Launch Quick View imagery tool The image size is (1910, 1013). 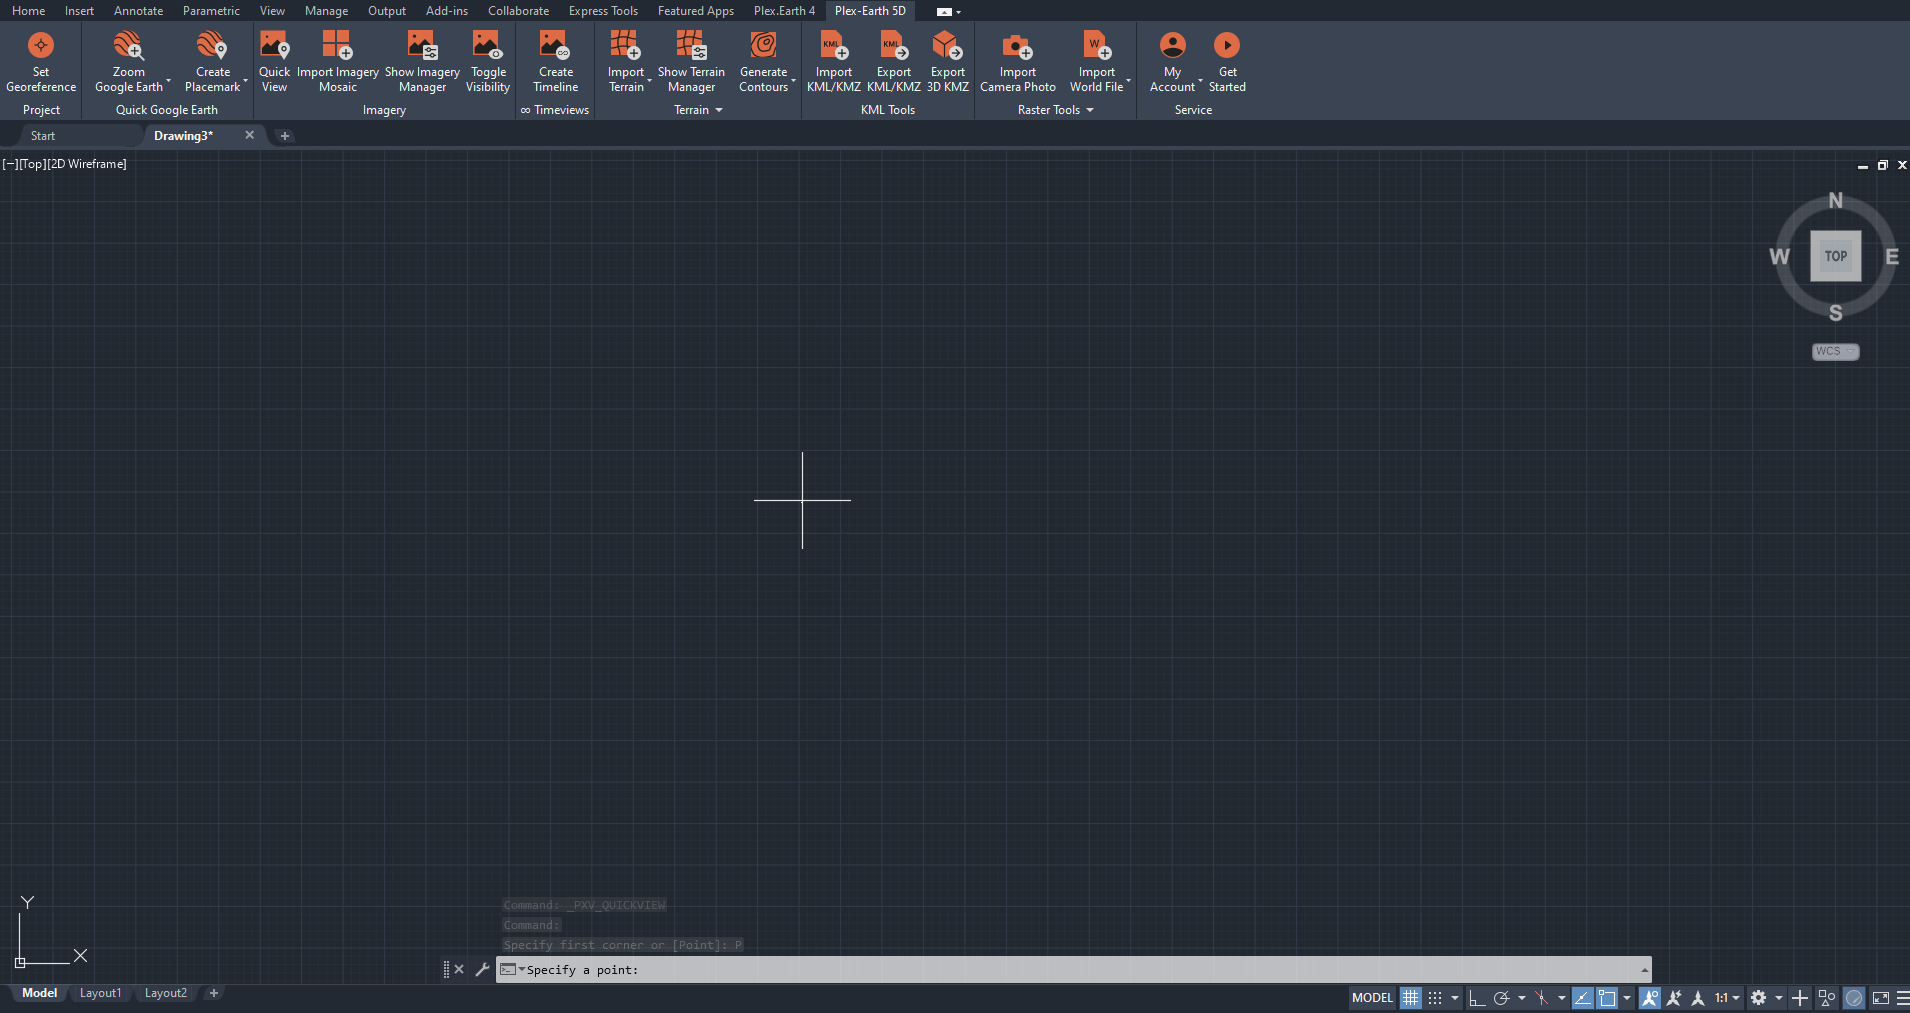[274, 62]
